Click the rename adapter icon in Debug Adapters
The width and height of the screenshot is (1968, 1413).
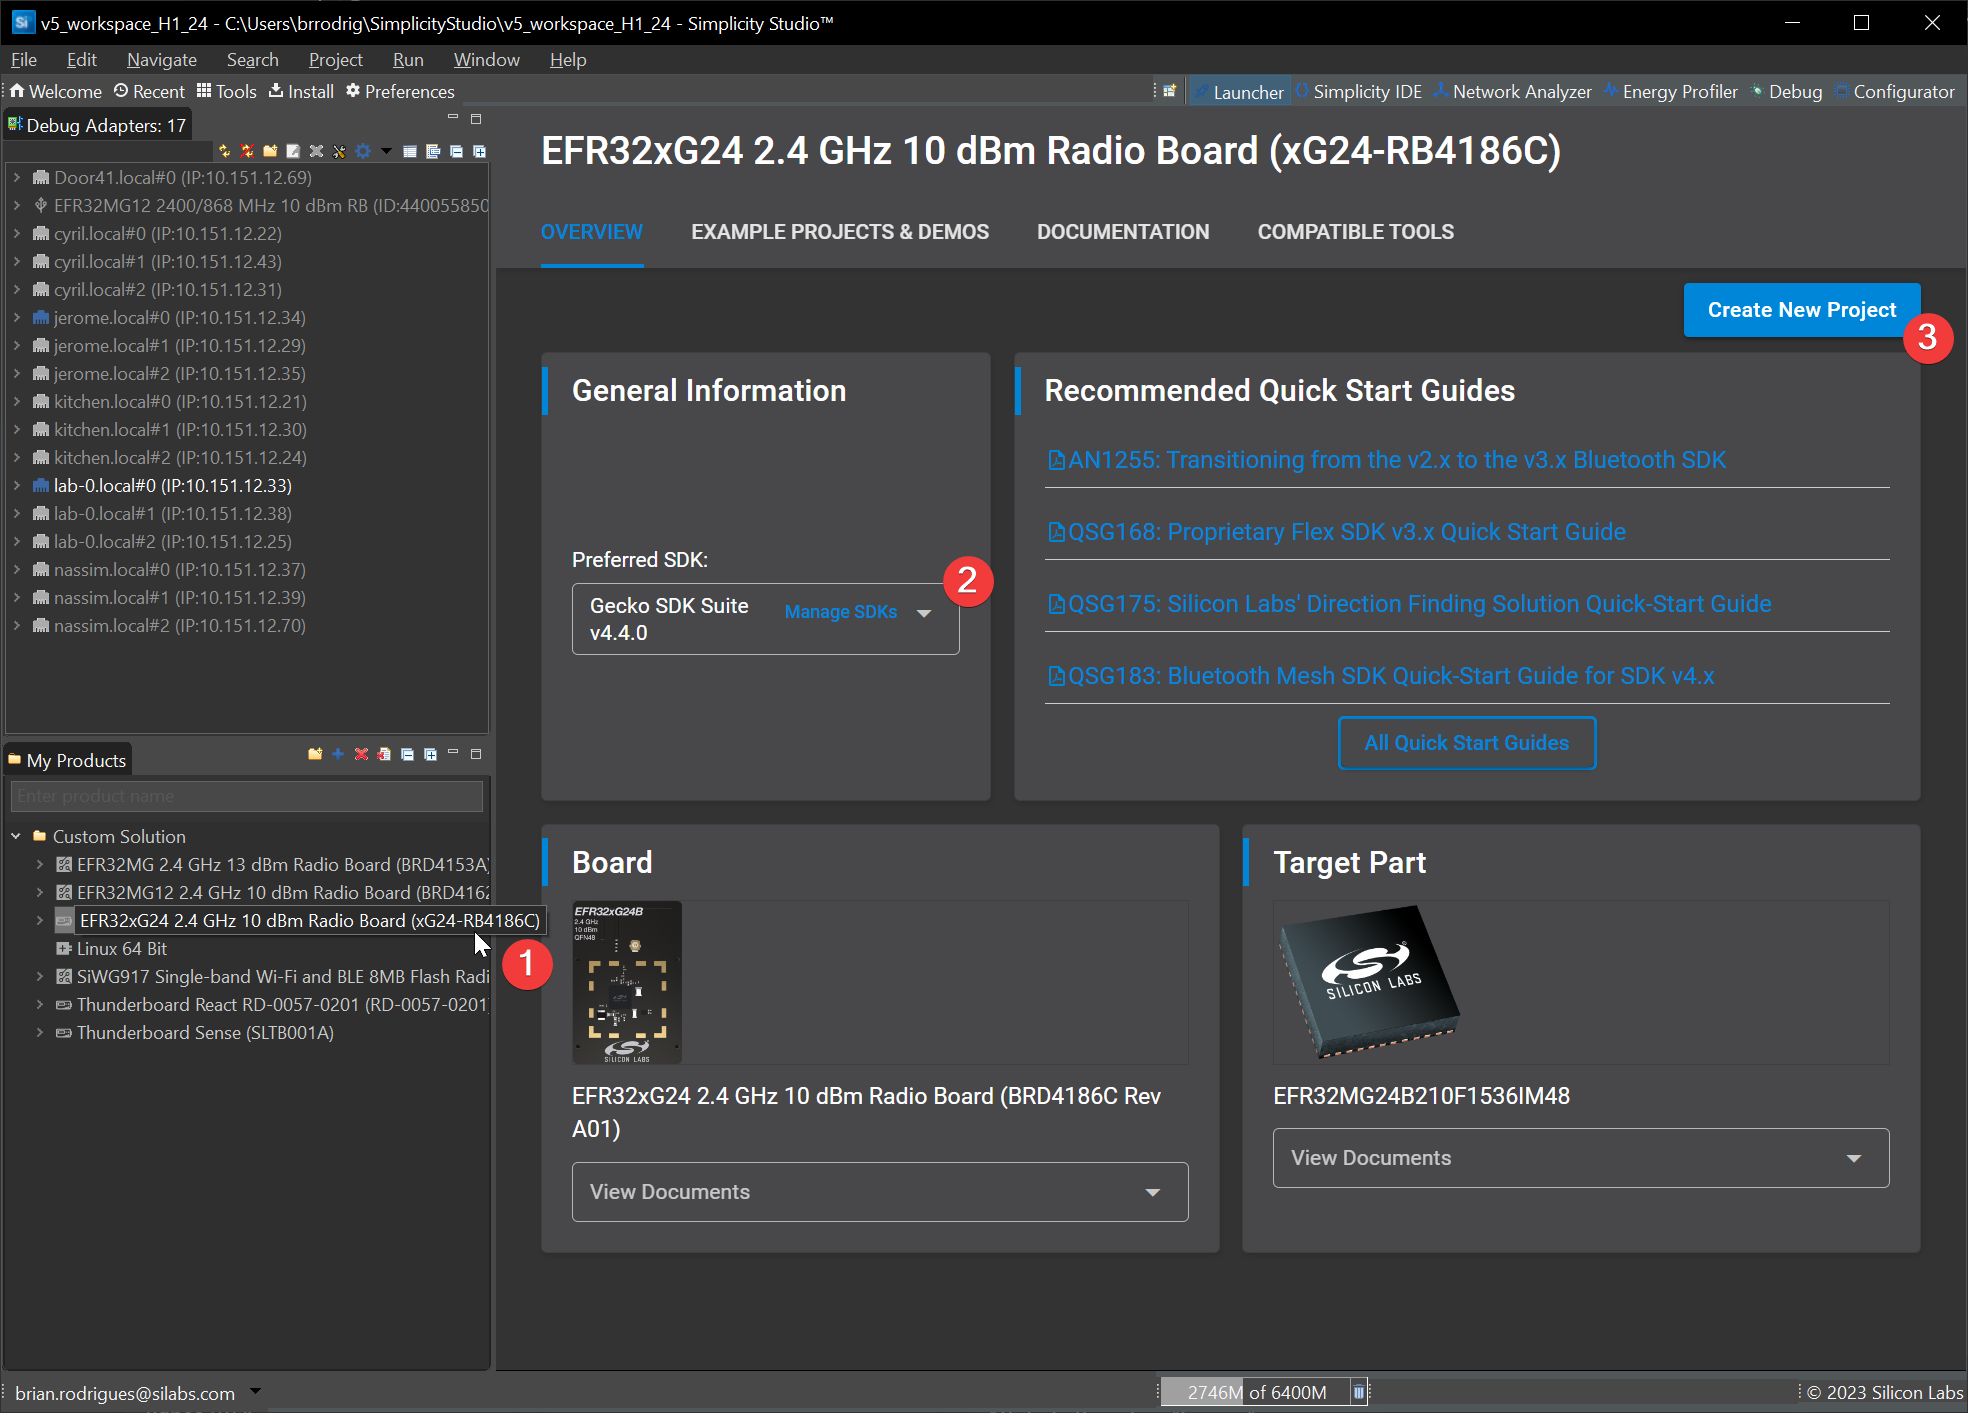(x=293, y=151)
